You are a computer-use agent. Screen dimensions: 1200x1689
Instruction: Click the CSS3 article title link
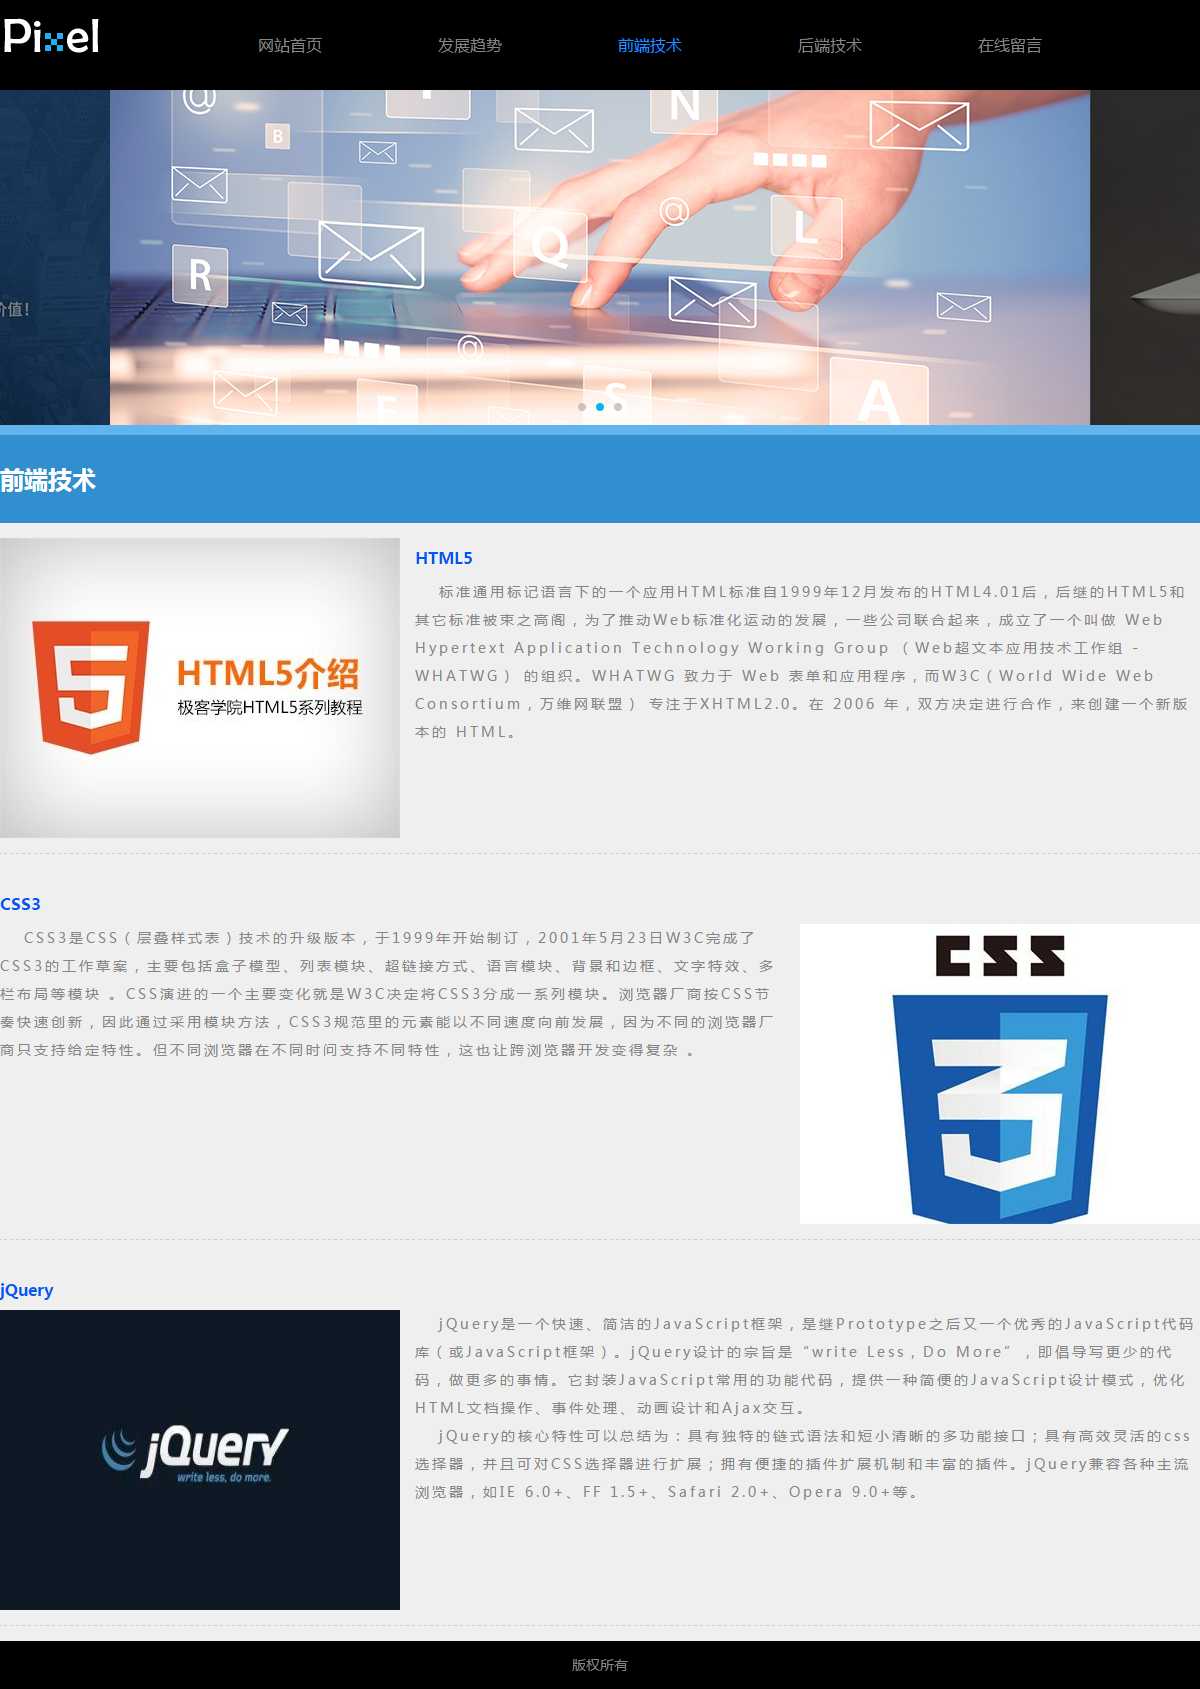point(21,904)
